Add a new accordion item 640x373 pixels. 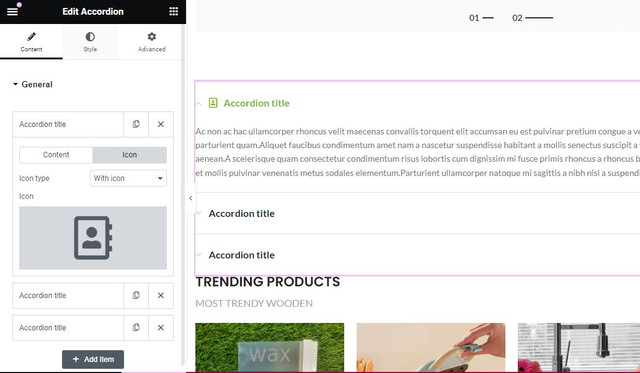click(x=93, y=359)
